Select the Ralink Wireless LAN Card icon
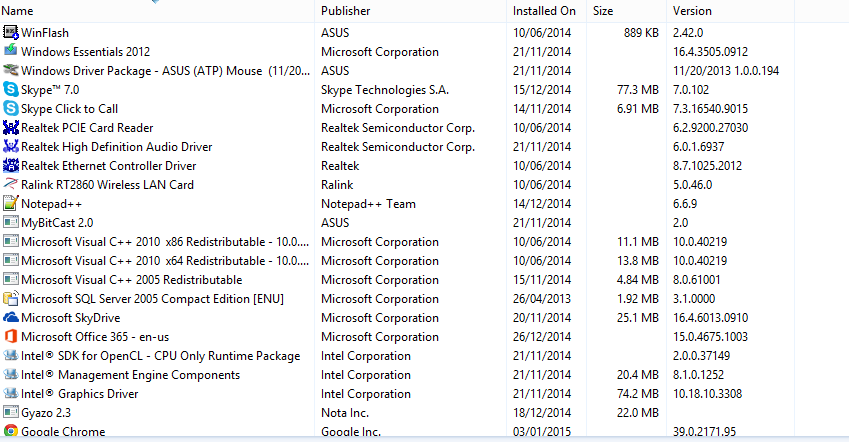This screenshot has width=849, height=442. tap(11, 185)
